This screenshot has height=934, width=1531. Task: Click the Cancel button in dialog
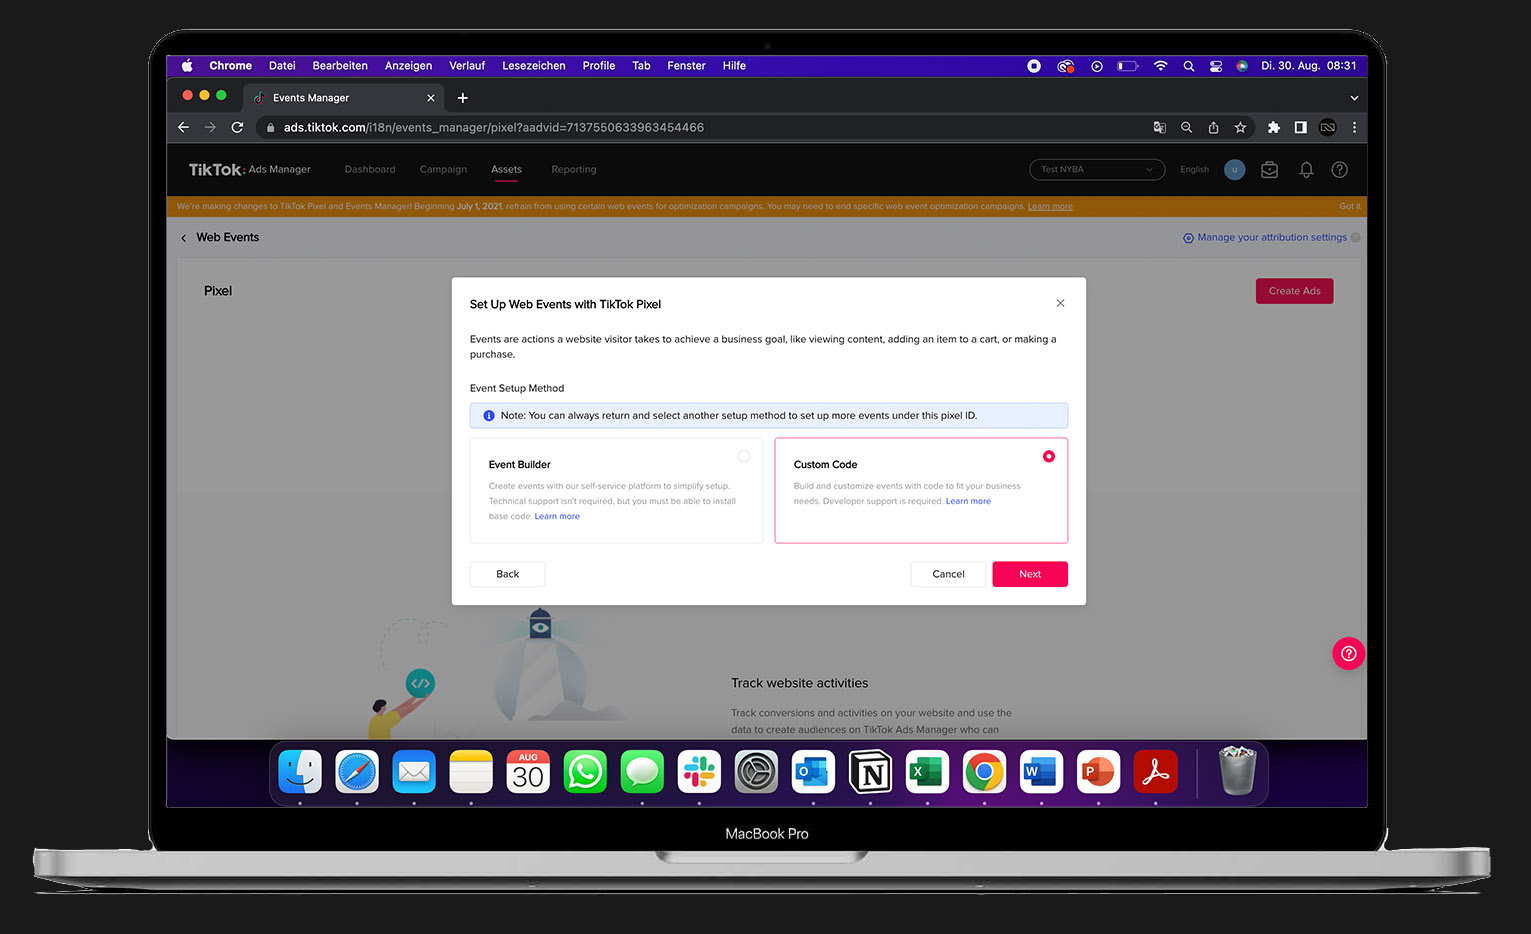948,574
